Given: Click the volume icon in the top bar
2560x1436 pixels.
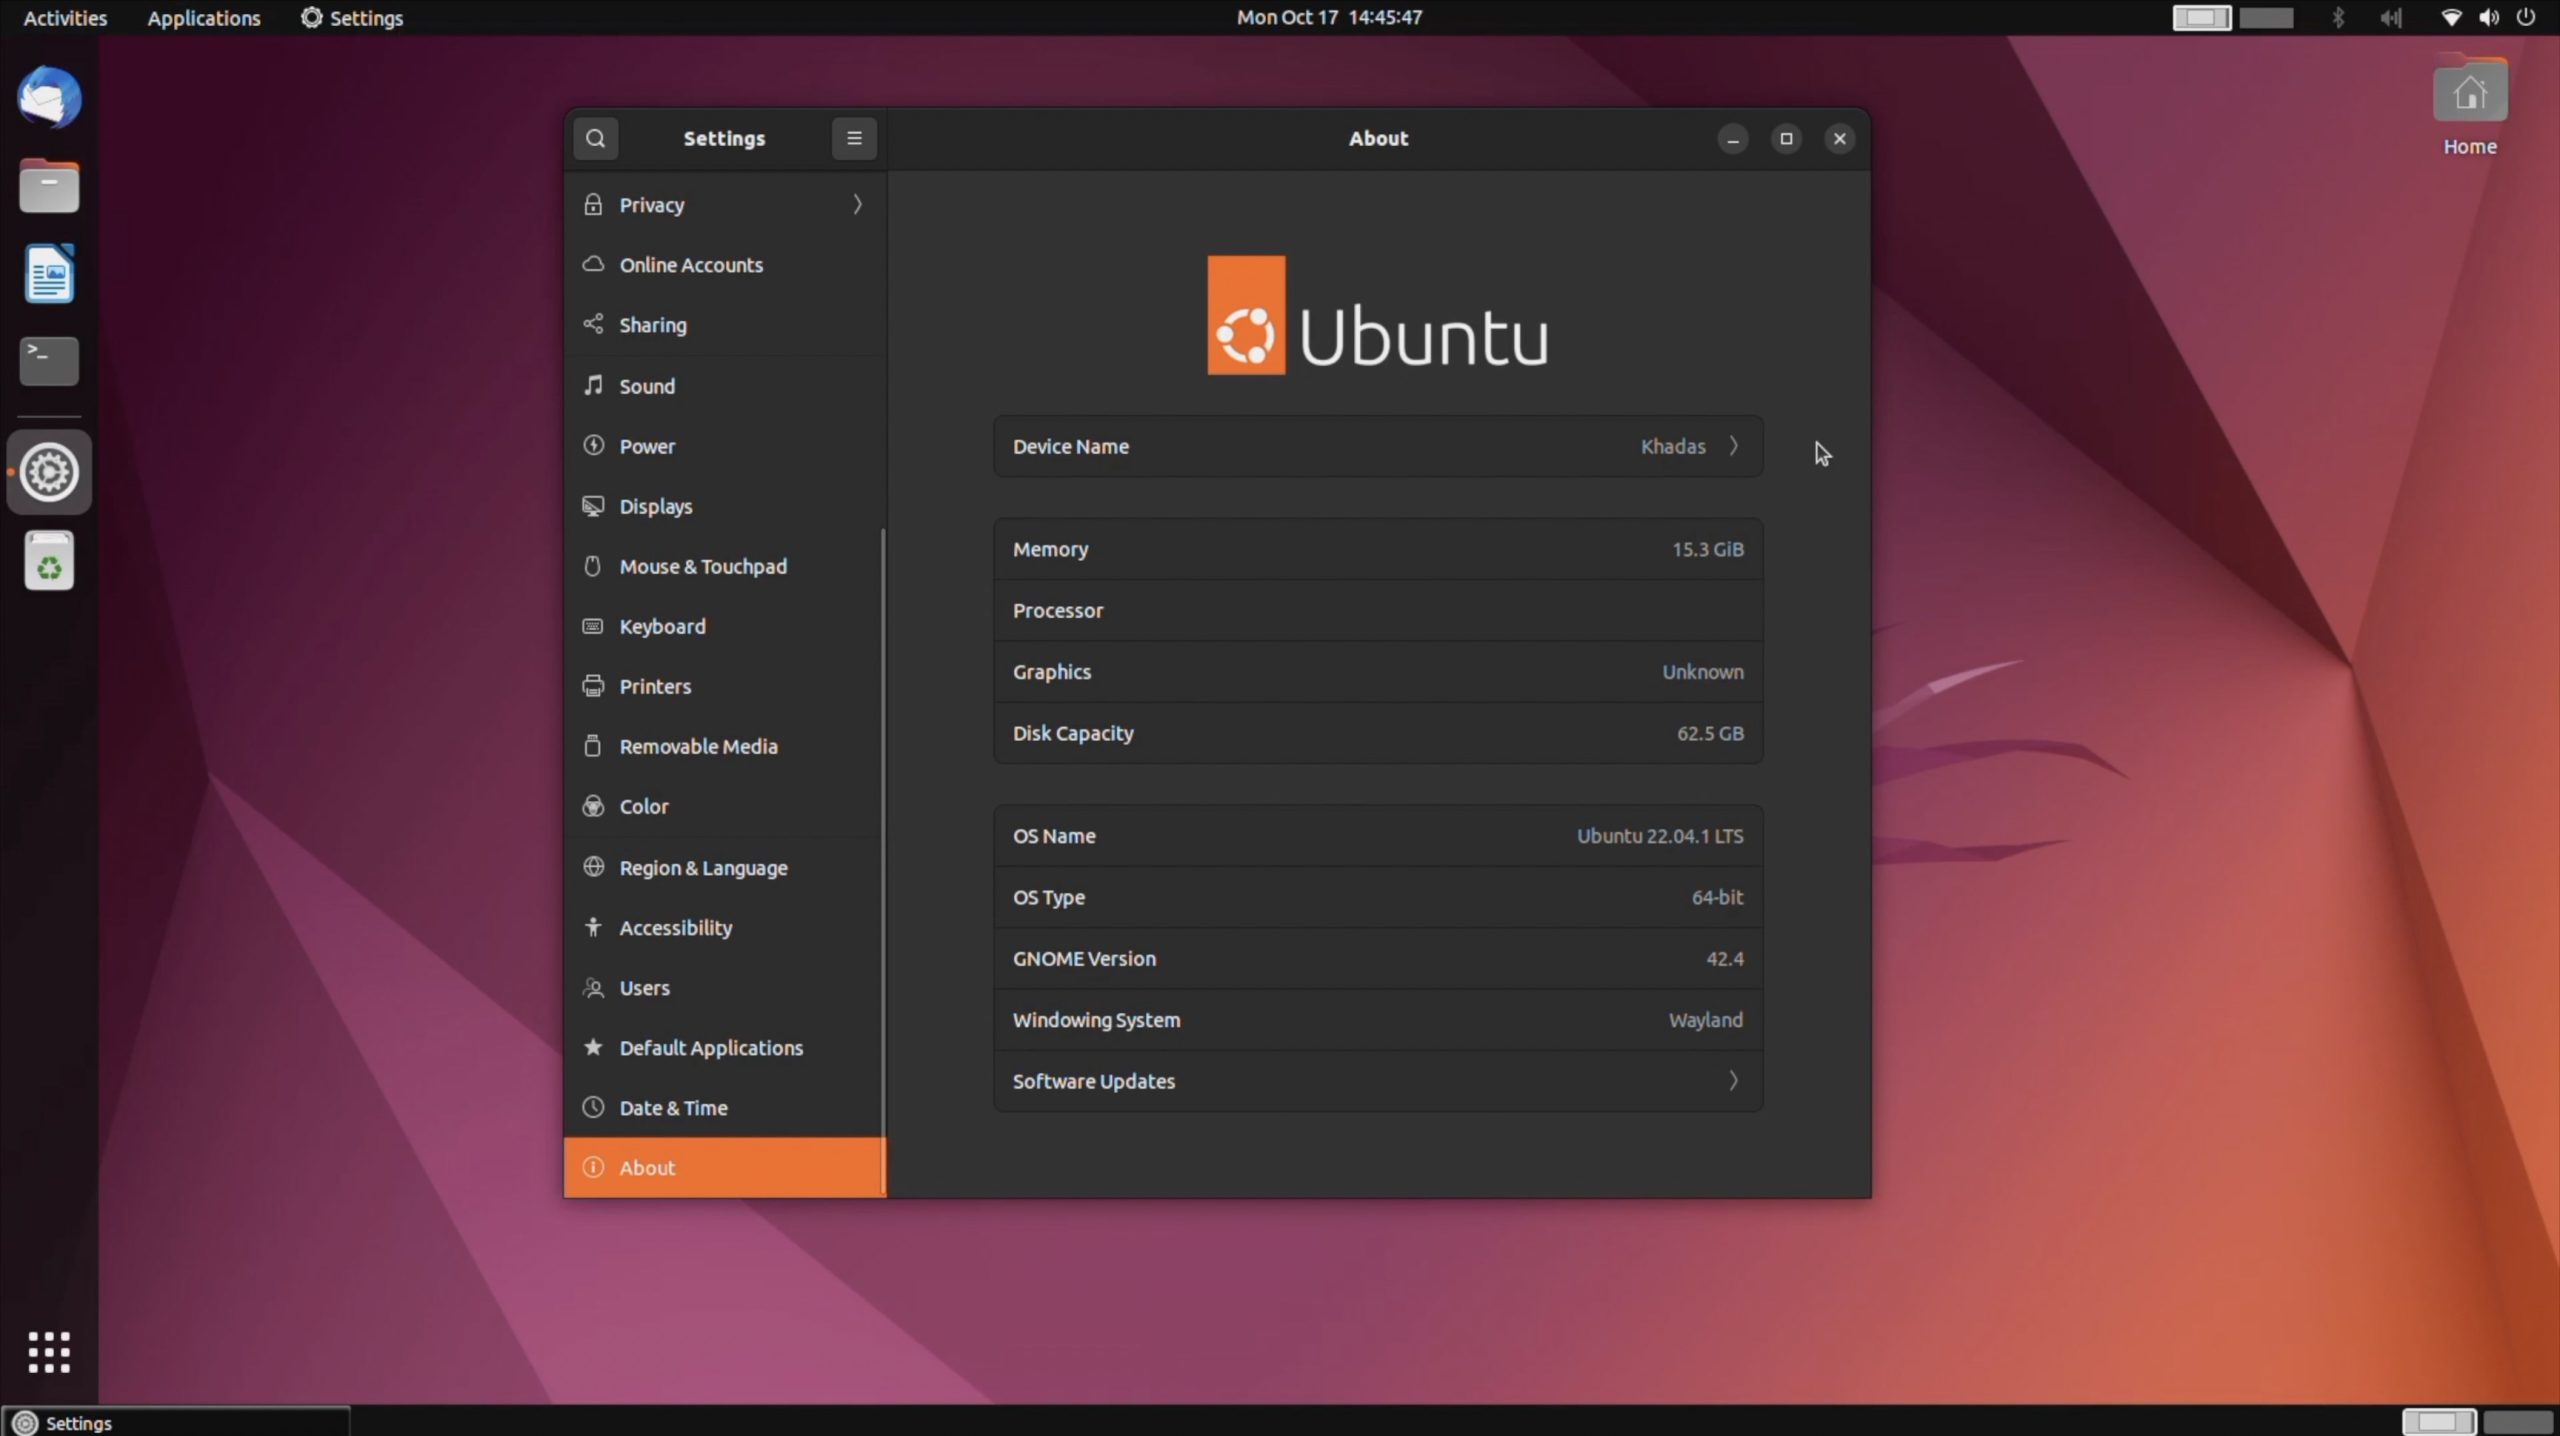Looking at the screenshot, I should pos(2489,17).
